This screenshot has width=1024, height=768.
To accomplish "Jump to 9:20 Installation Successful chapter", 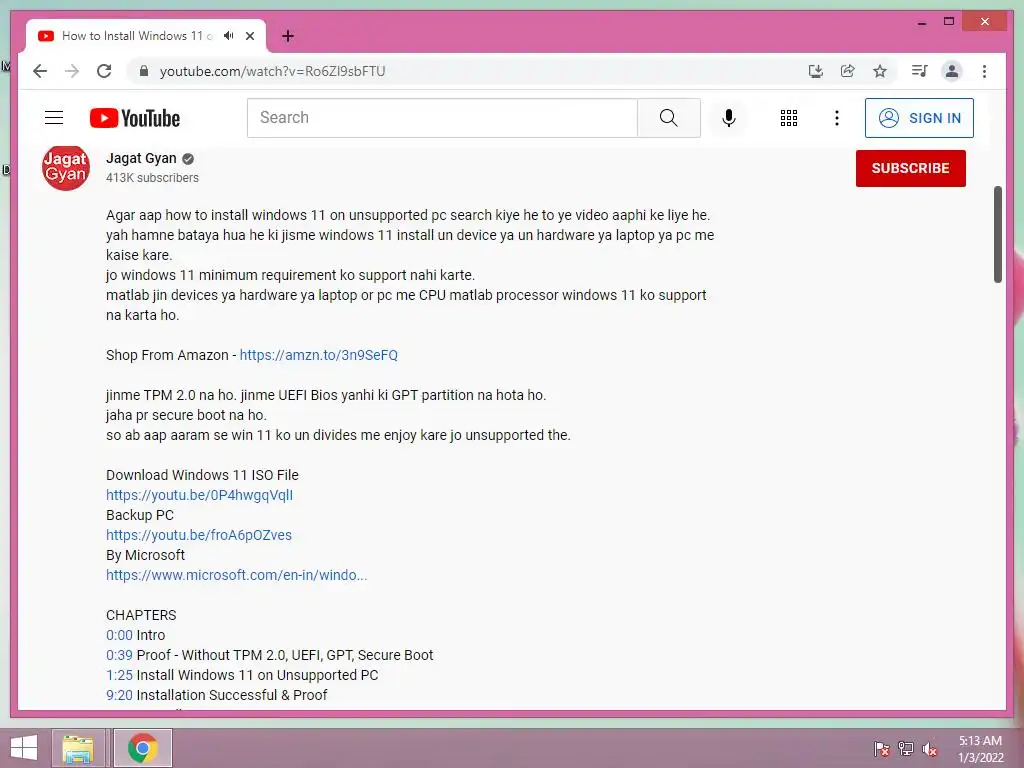I will (x=119, y=695).
